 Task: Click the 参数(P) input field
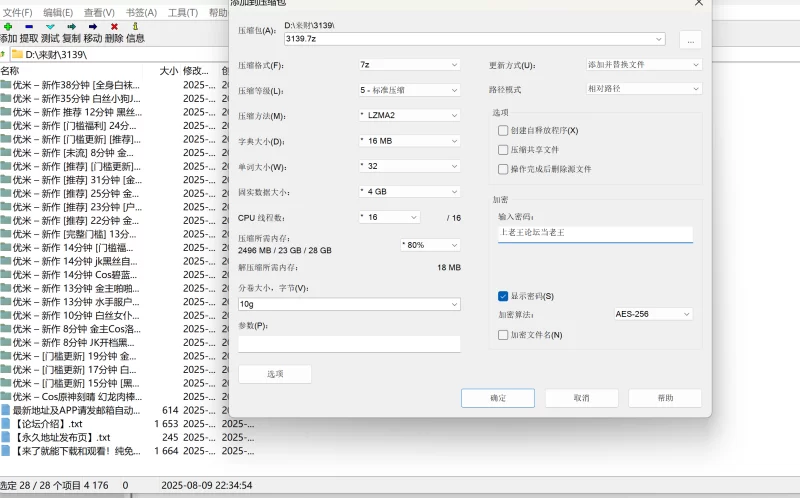(x=349, y=344)
